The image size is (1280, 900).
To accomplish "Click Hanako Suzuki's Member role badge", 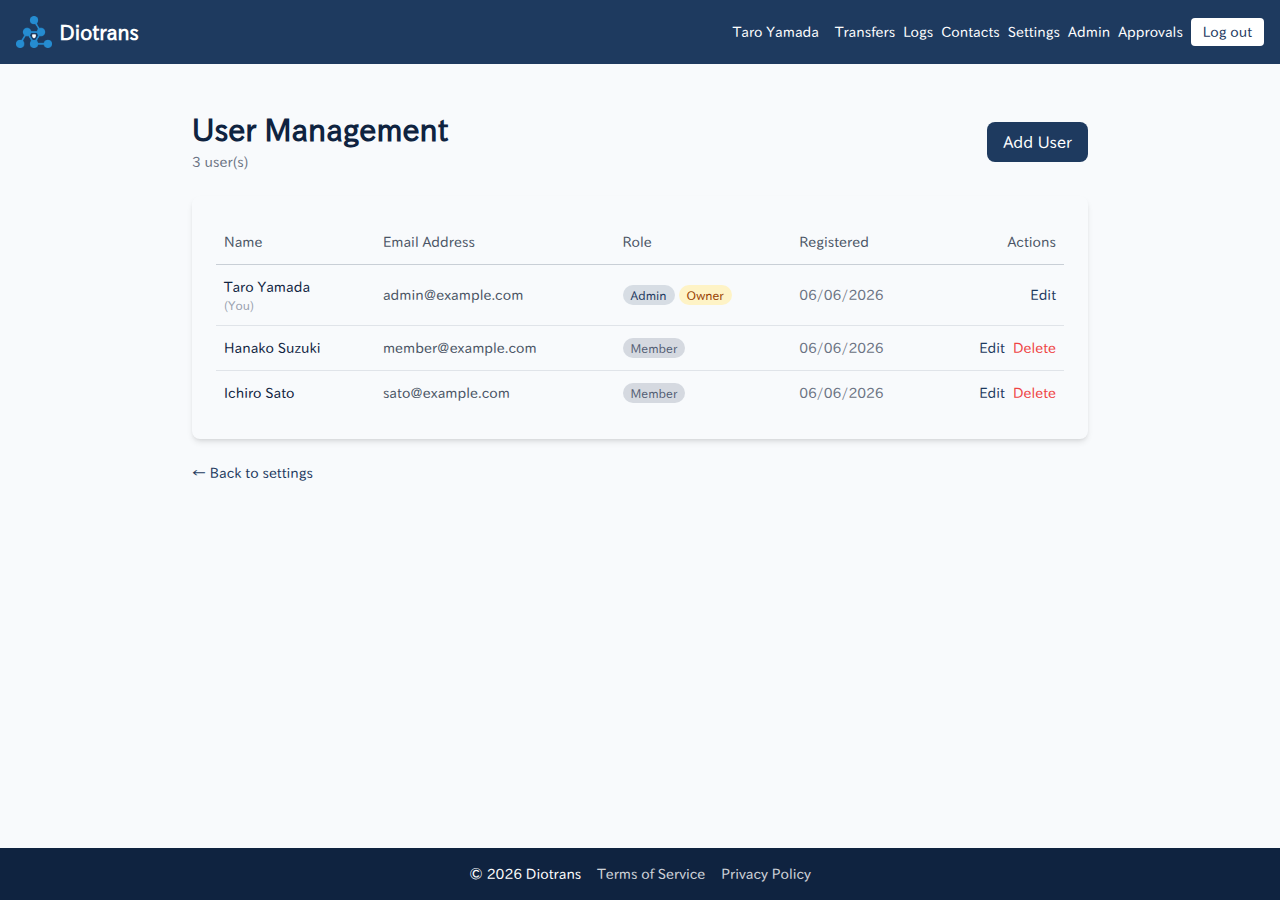I will pyautogui.click(x=654, y=348).
